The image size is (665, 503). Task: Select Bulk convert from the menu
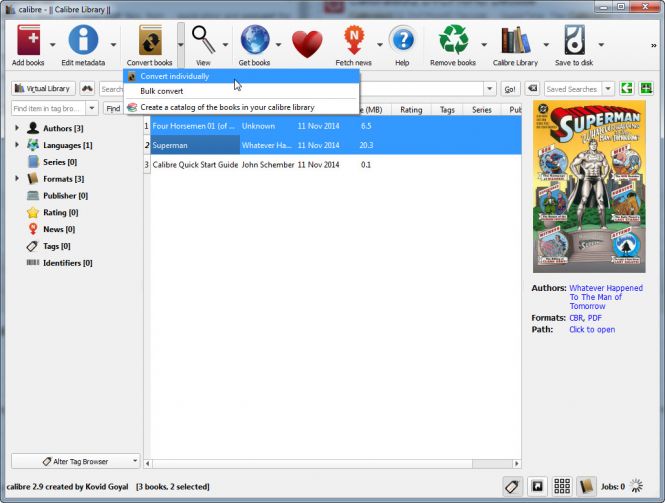tap(161, 91)
